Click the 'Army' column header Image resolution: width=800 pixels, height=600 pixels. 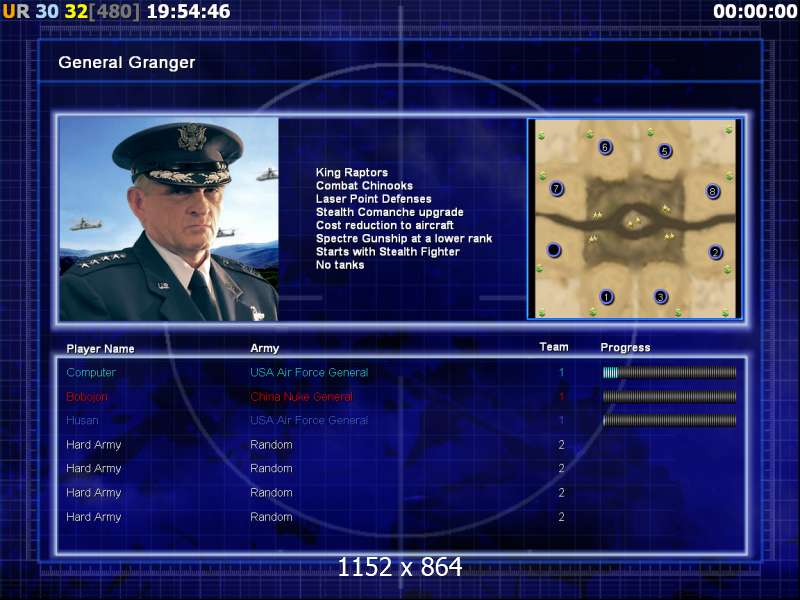pyautogui.click(x=264, y=348)
